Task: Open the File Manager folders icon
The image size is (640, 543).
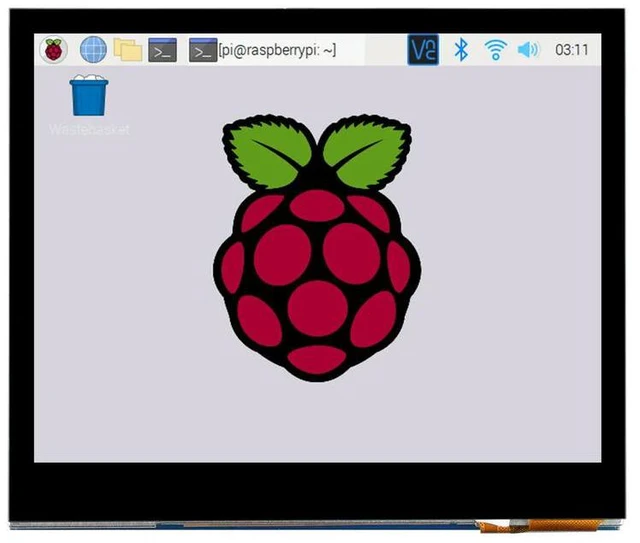Action: (x=128, y=49)
